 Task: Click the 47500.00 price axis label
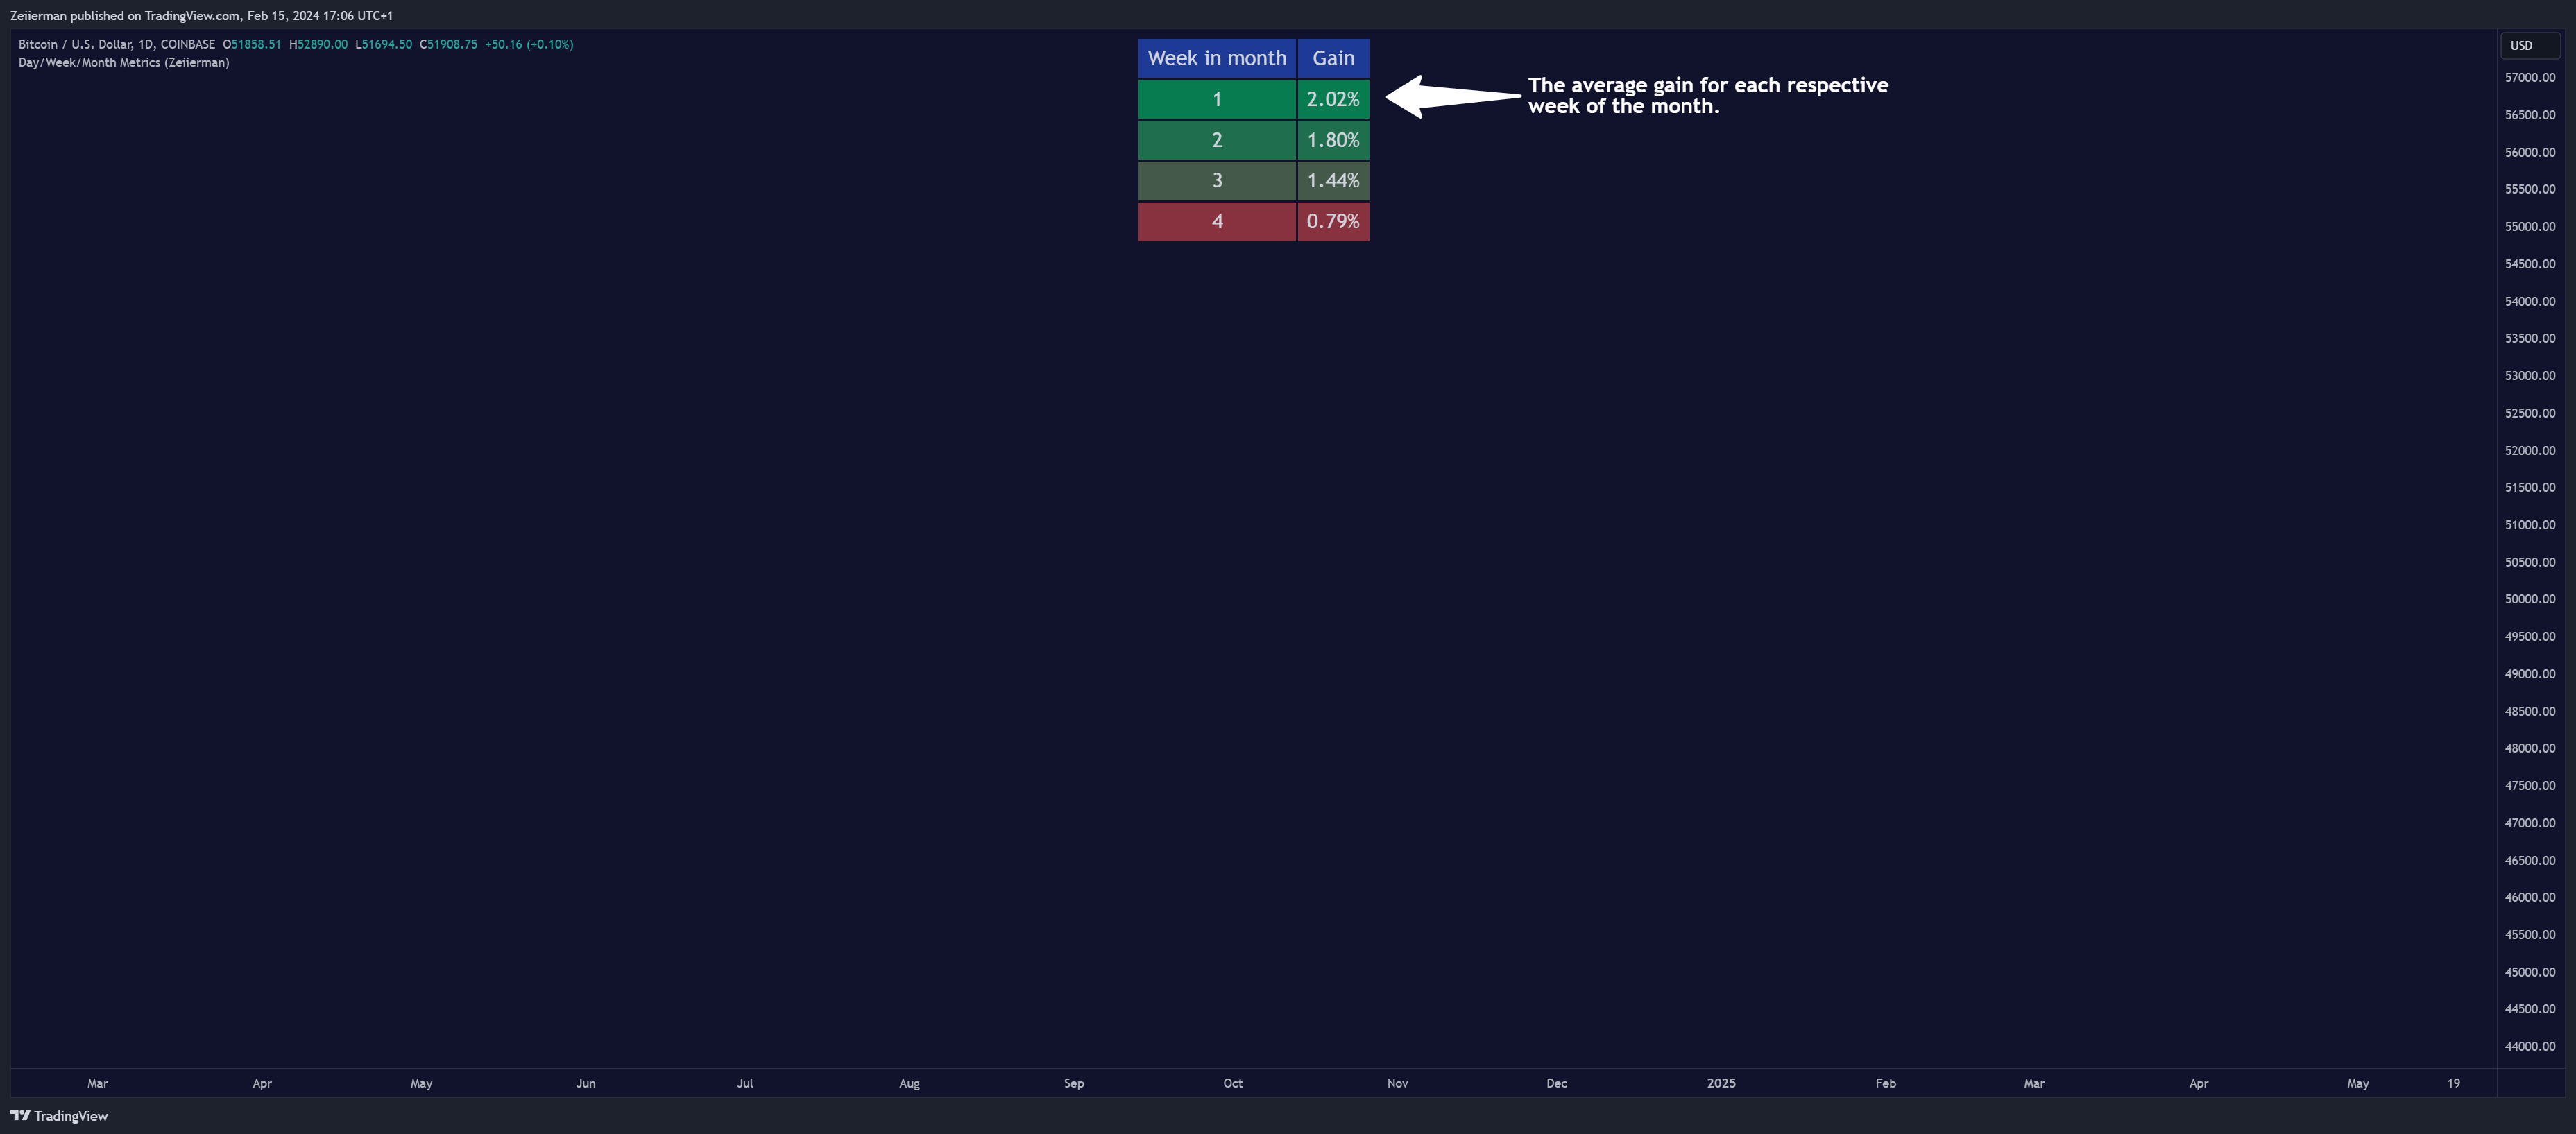pyautogui.click(x=2529, y=785)
